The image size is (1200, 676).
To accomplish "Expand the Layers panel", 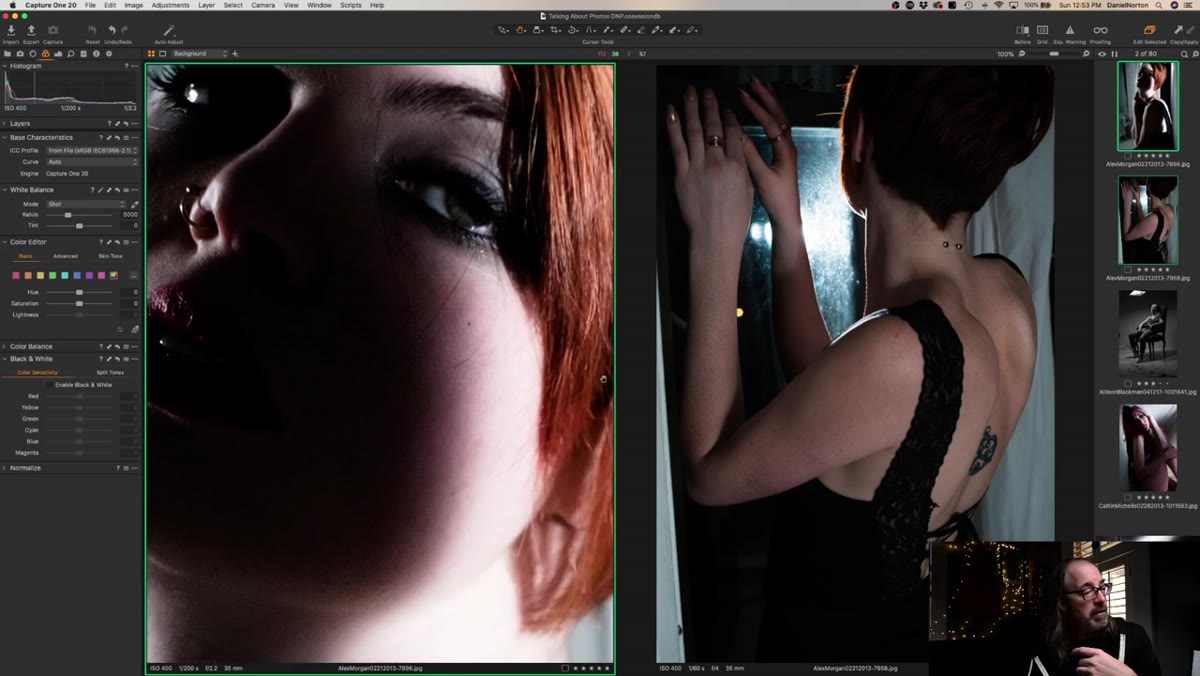I will click(x=5, y=124).
